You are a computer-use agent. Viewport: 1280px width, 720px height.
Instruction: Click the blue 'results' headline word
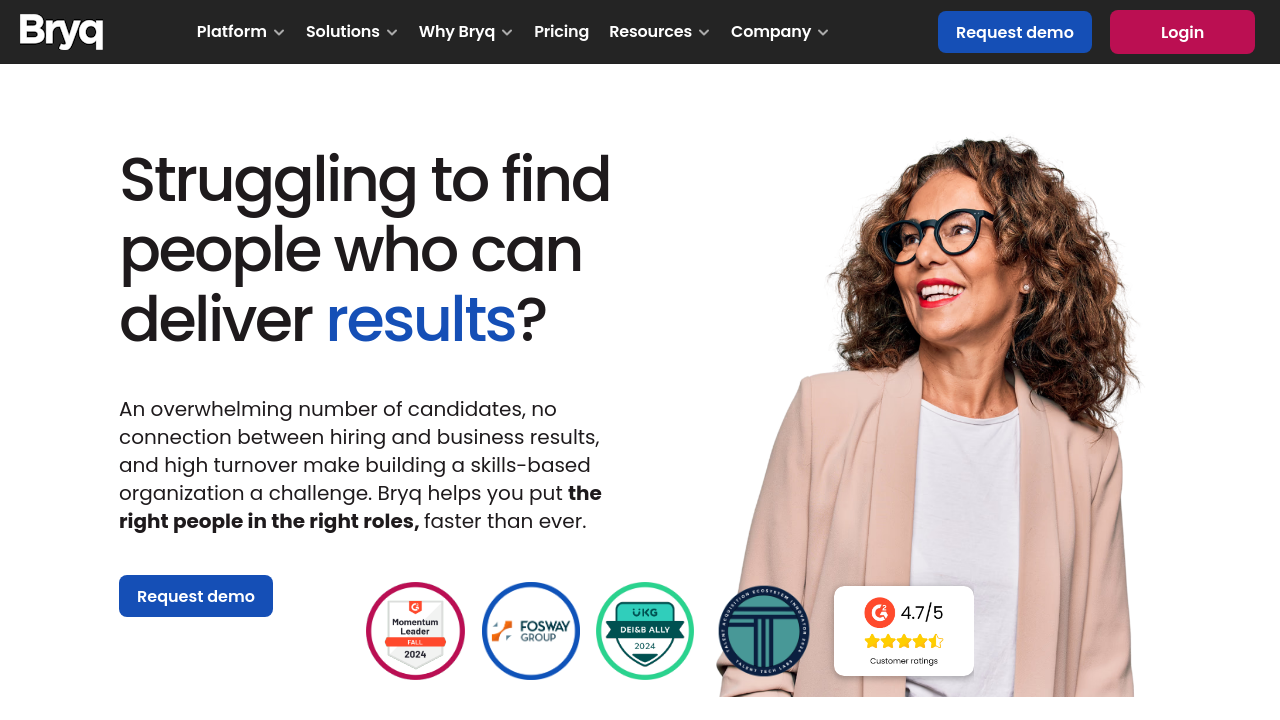[x=421, y=320]
